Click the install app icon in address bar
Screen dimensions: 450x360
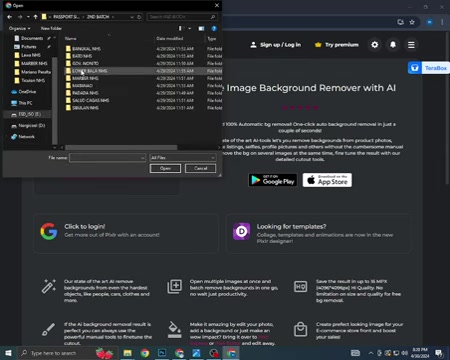400,22
